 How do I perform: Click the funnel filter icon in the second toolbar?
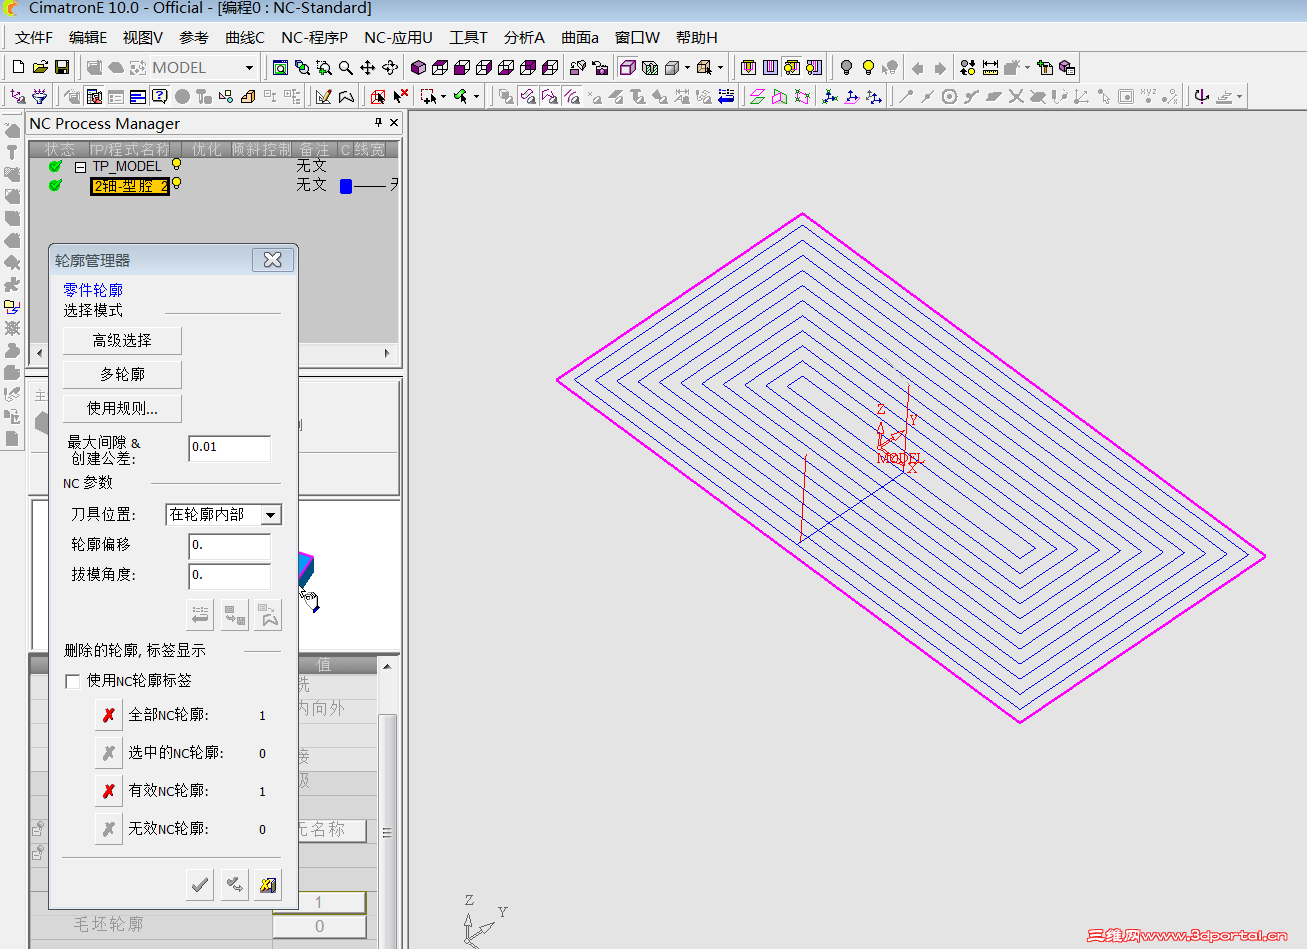[x=40, y=96]
